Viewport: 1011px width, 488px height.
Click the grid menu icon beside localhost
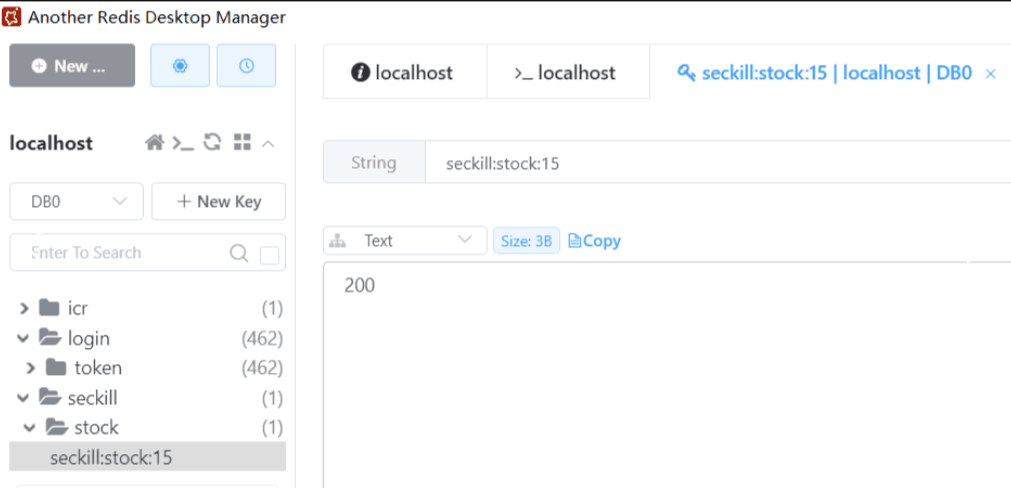click(241, 143)
